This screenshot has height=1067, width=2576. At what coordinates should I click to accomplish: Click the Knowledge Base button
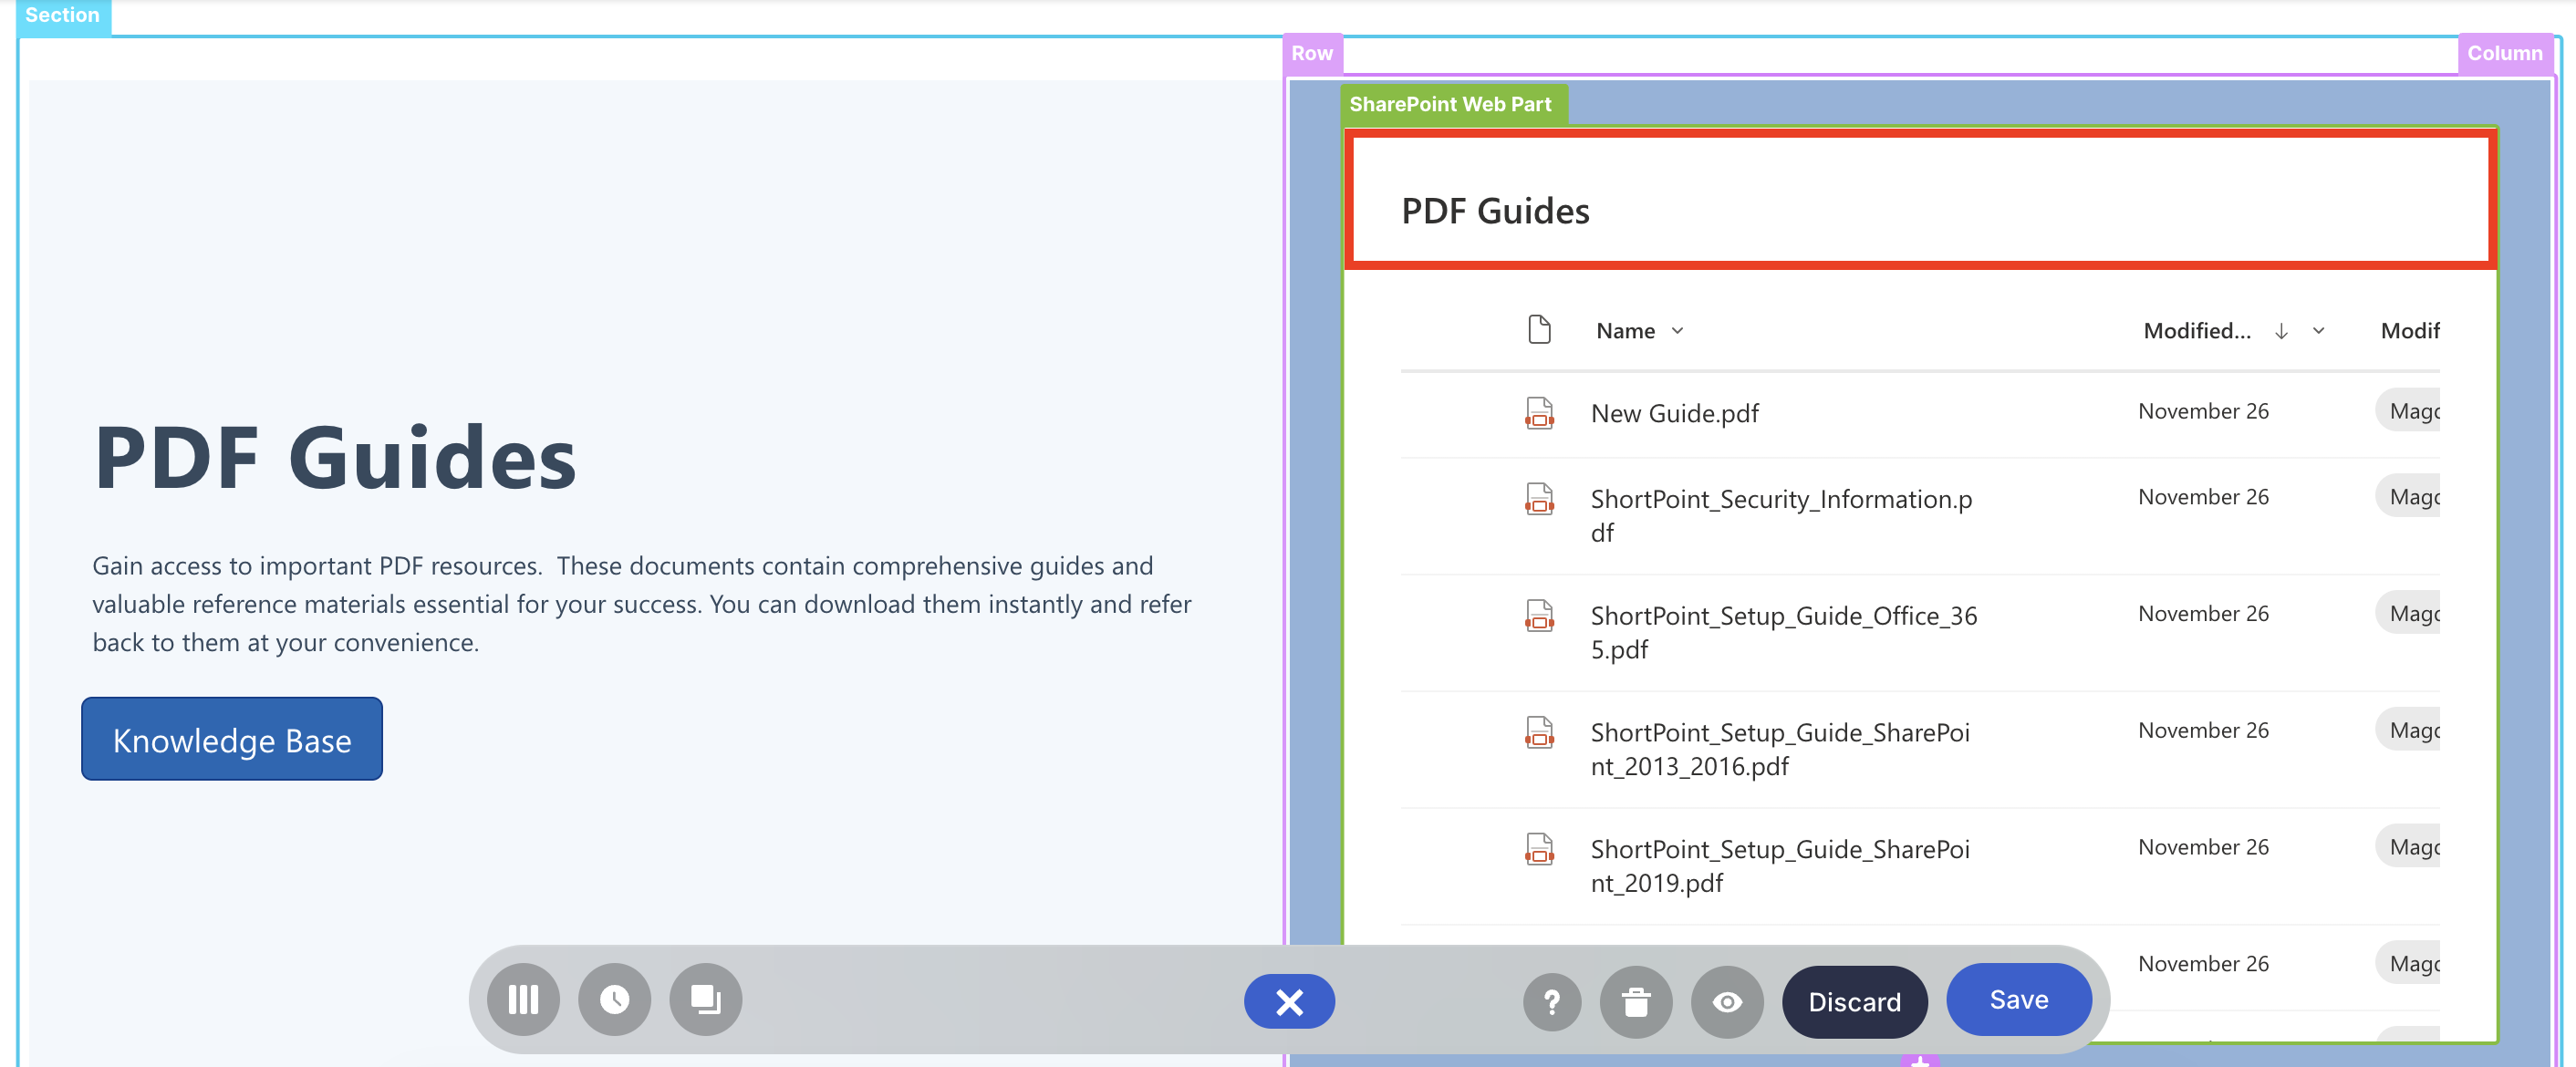(x=232, y=739)
